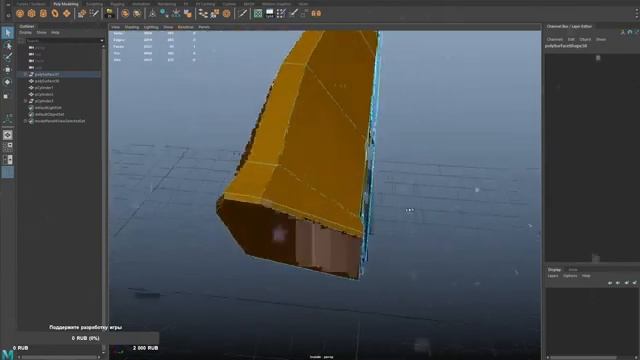Click the Channel Box / Layer Editor title tab

point(569,26)
